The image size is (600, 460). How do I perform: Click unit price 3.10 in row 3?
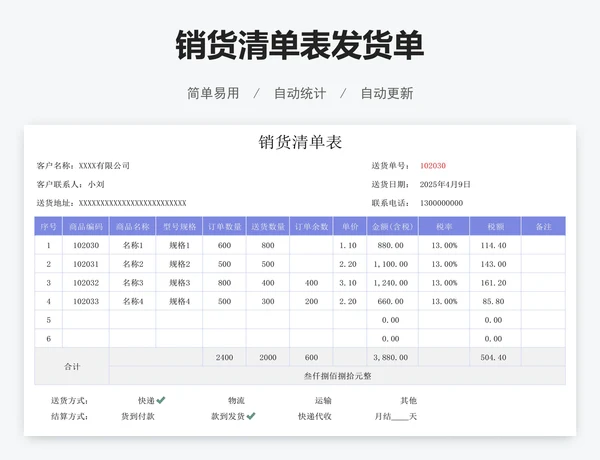pyautogui.click(x=348, y=283)
